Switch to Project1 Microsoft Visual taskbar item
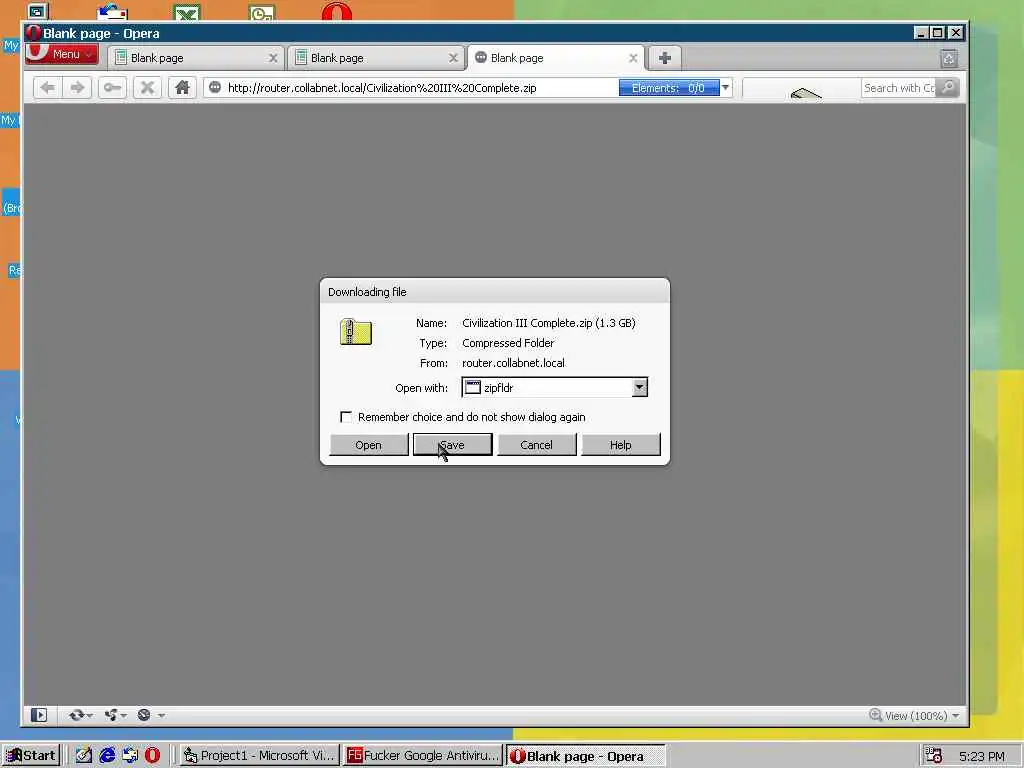The height and width of the screenshot is (768, 1024). (259, 756)
